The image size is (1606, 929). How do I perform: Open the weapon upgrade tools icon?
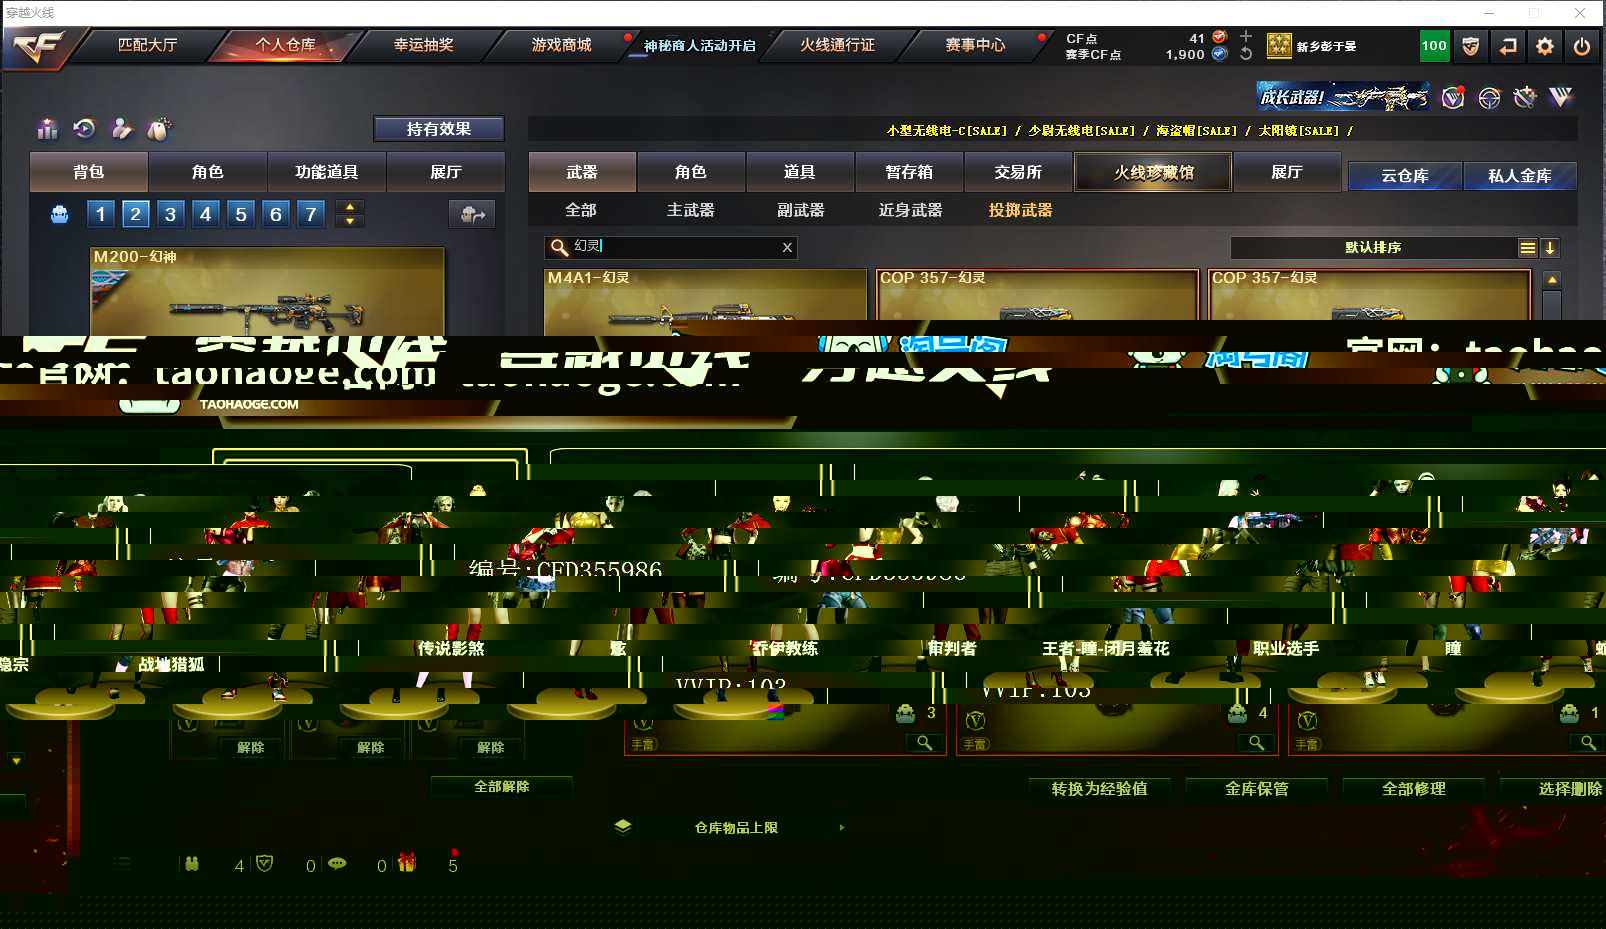click(x=1525, y=97)
